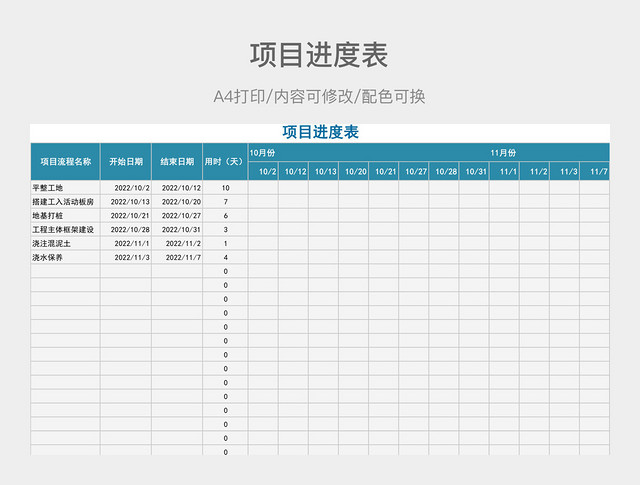This screenshot has height=485, width=640.
Task: Select the 平整工地 task name cell
Action: 65,188
